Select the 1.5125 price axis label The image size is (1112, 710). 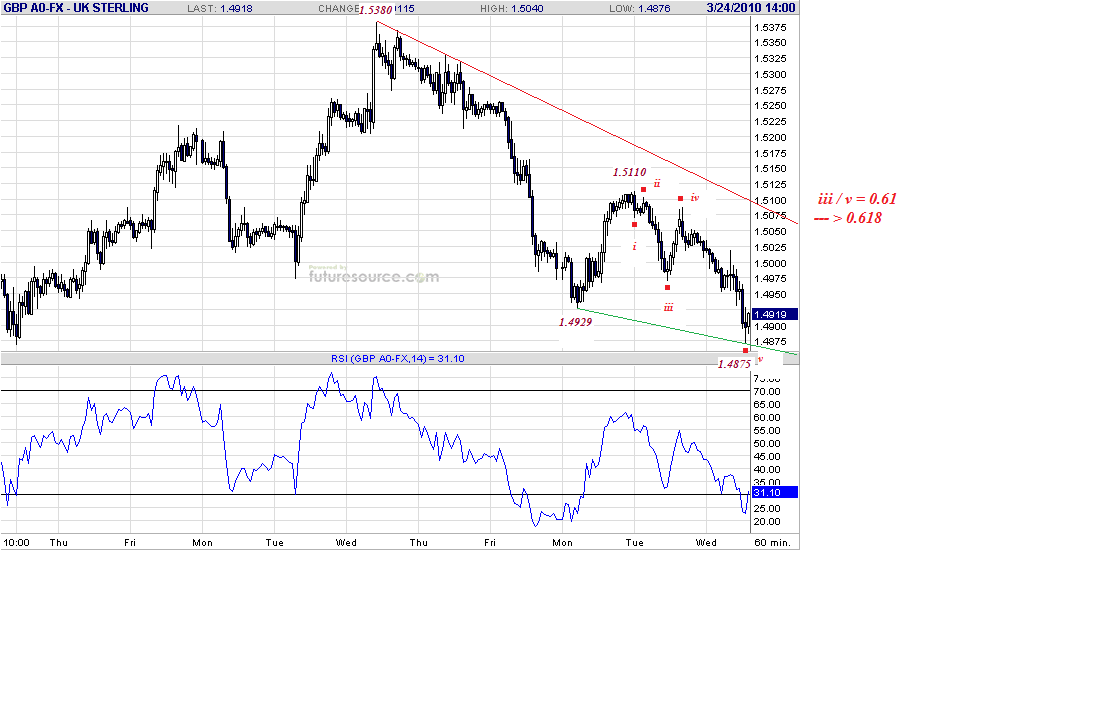770,184
